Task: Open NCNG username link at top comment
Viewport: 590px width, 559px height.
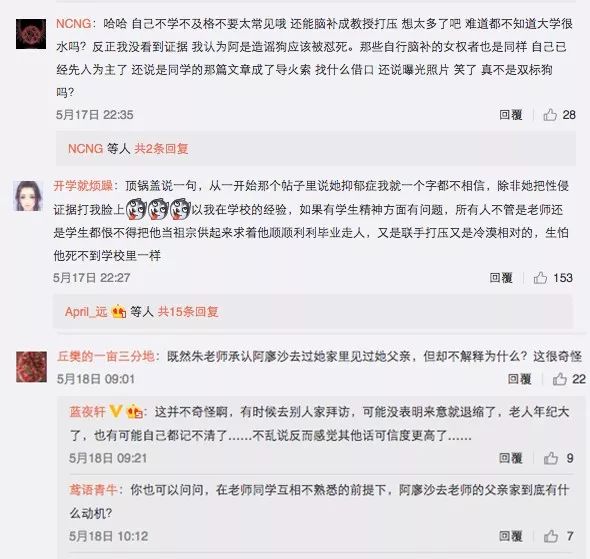Action: coord(73,24)
